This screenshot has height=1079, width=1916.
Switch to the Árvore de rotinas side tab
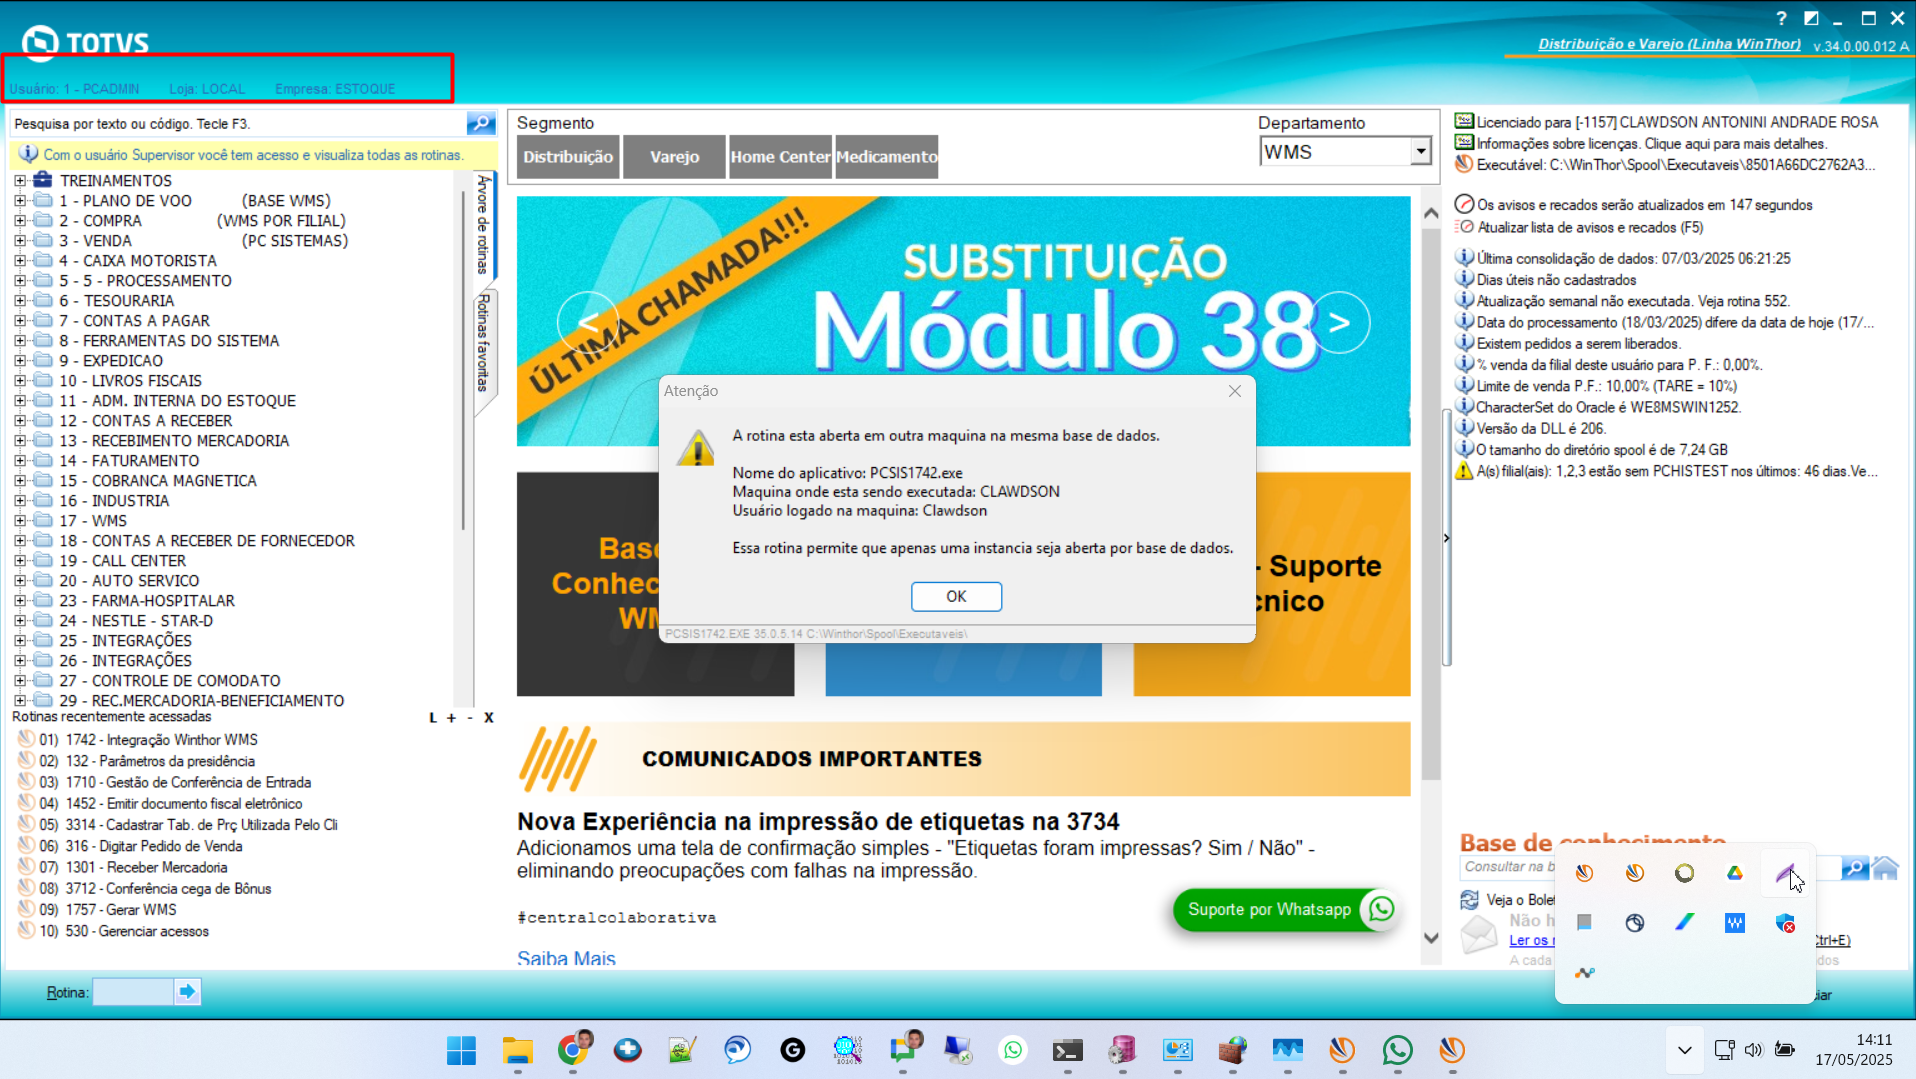click(x=483, y=225)
